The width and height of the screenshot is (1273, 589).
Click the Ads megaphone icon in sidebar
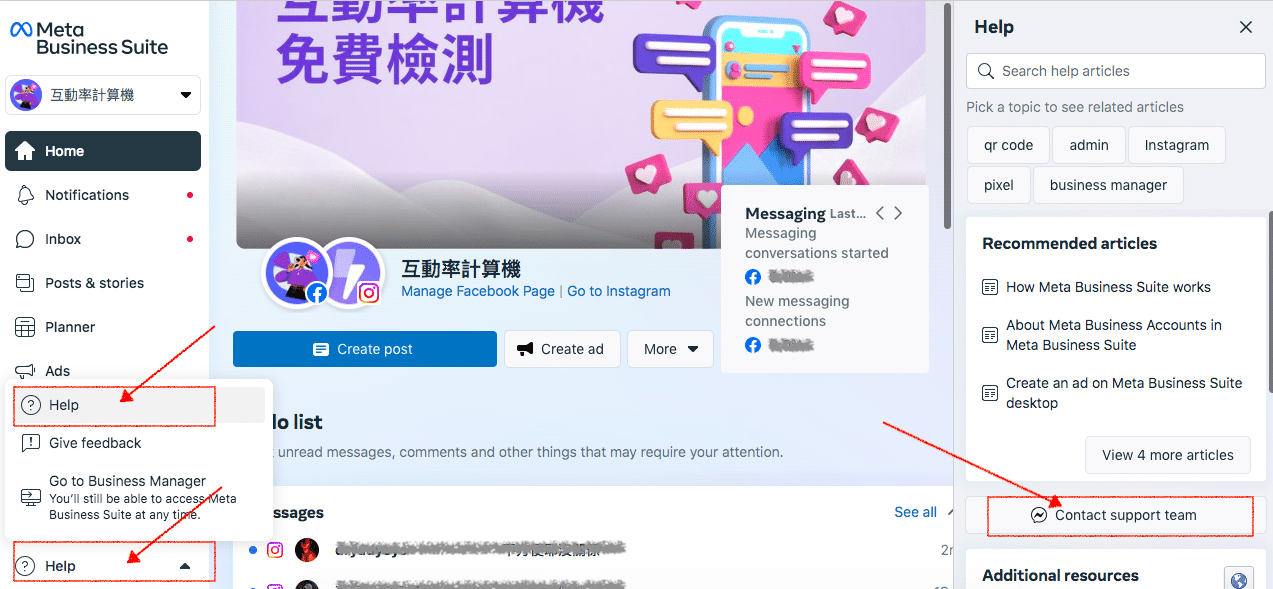[26, 371]
